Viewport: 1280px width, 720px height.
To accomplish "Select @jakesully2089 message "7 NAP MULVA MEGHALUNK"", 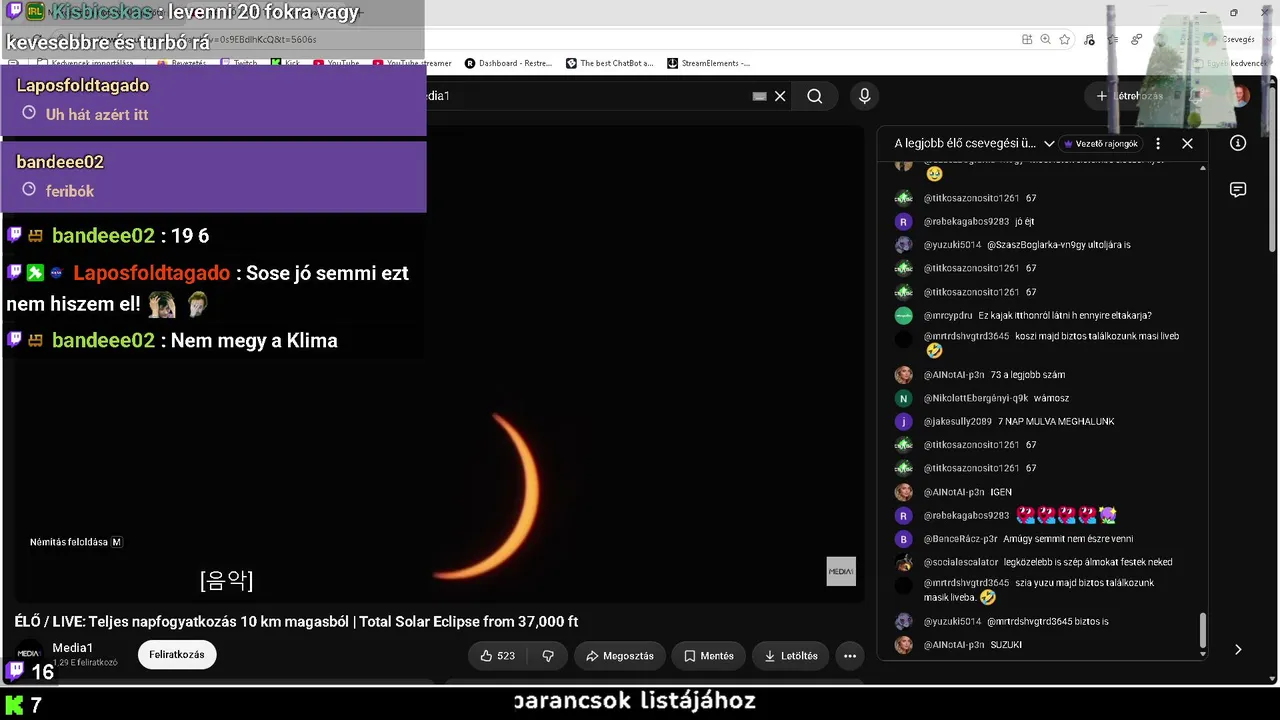I will coord(1056,422).
